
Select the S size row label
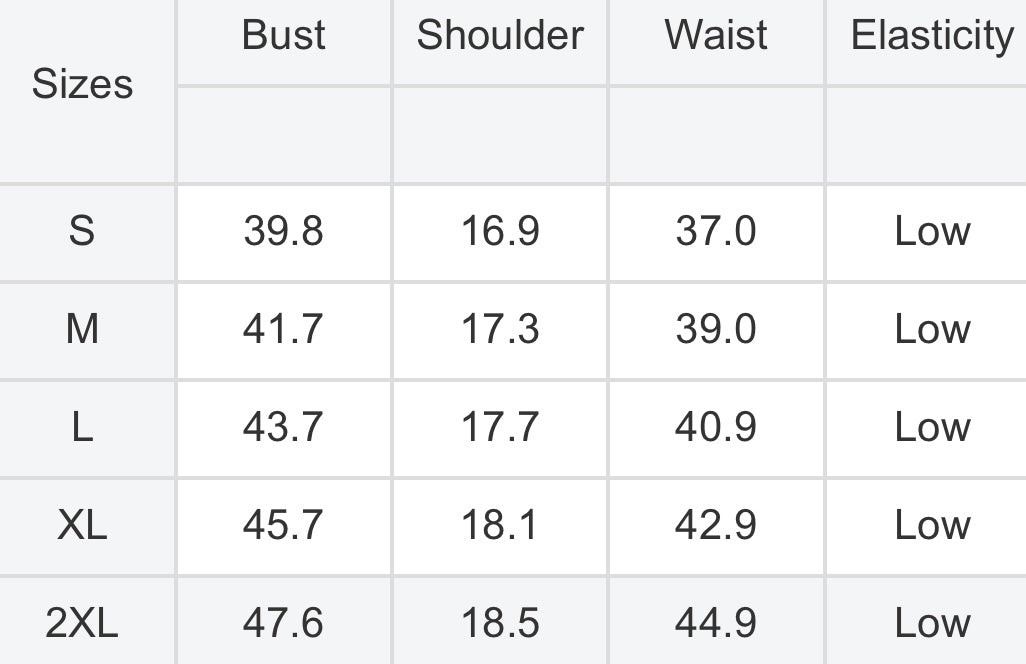click(82, 231)
